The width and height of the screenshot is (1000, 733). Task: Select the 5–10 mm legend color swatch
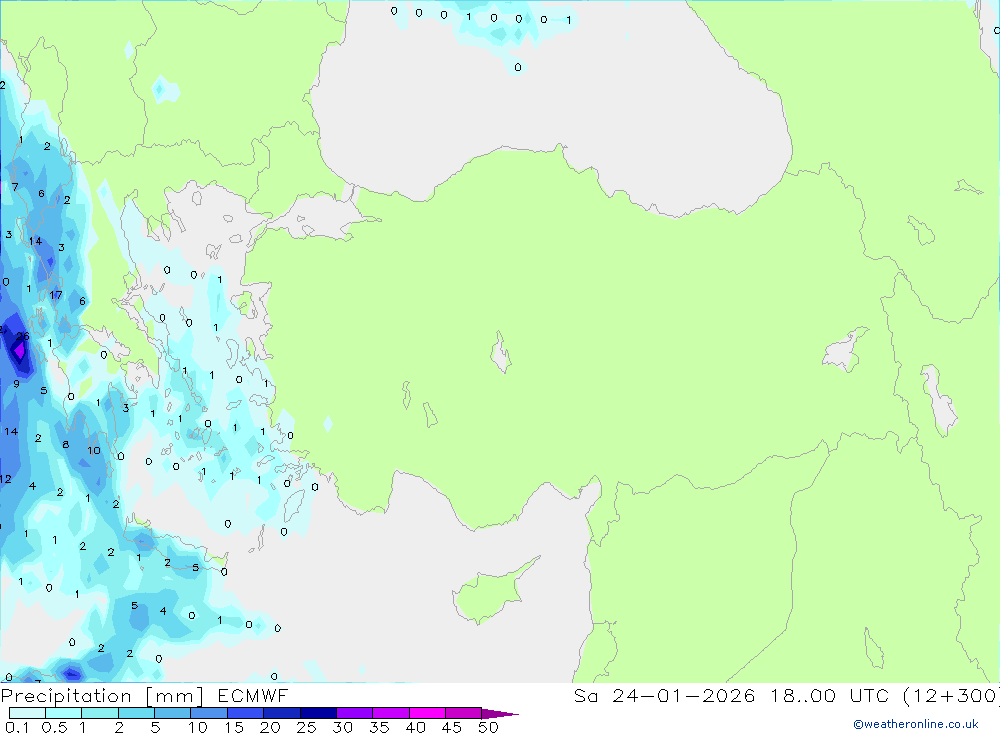(x=173, y=713)
